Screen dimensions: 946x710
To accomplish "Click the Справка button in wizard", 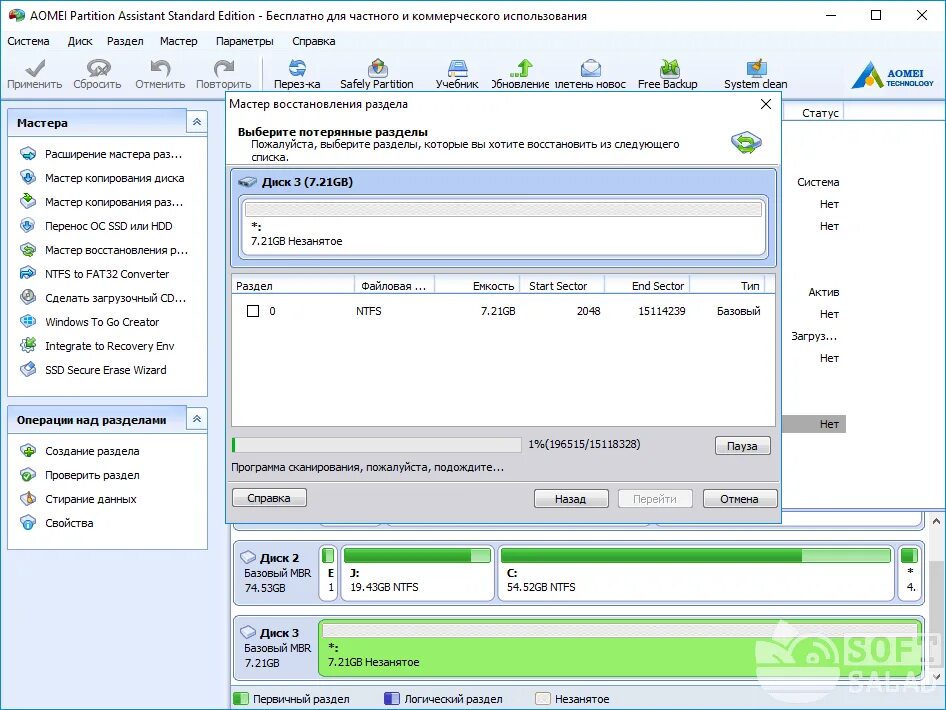I will tap(269, 498).
